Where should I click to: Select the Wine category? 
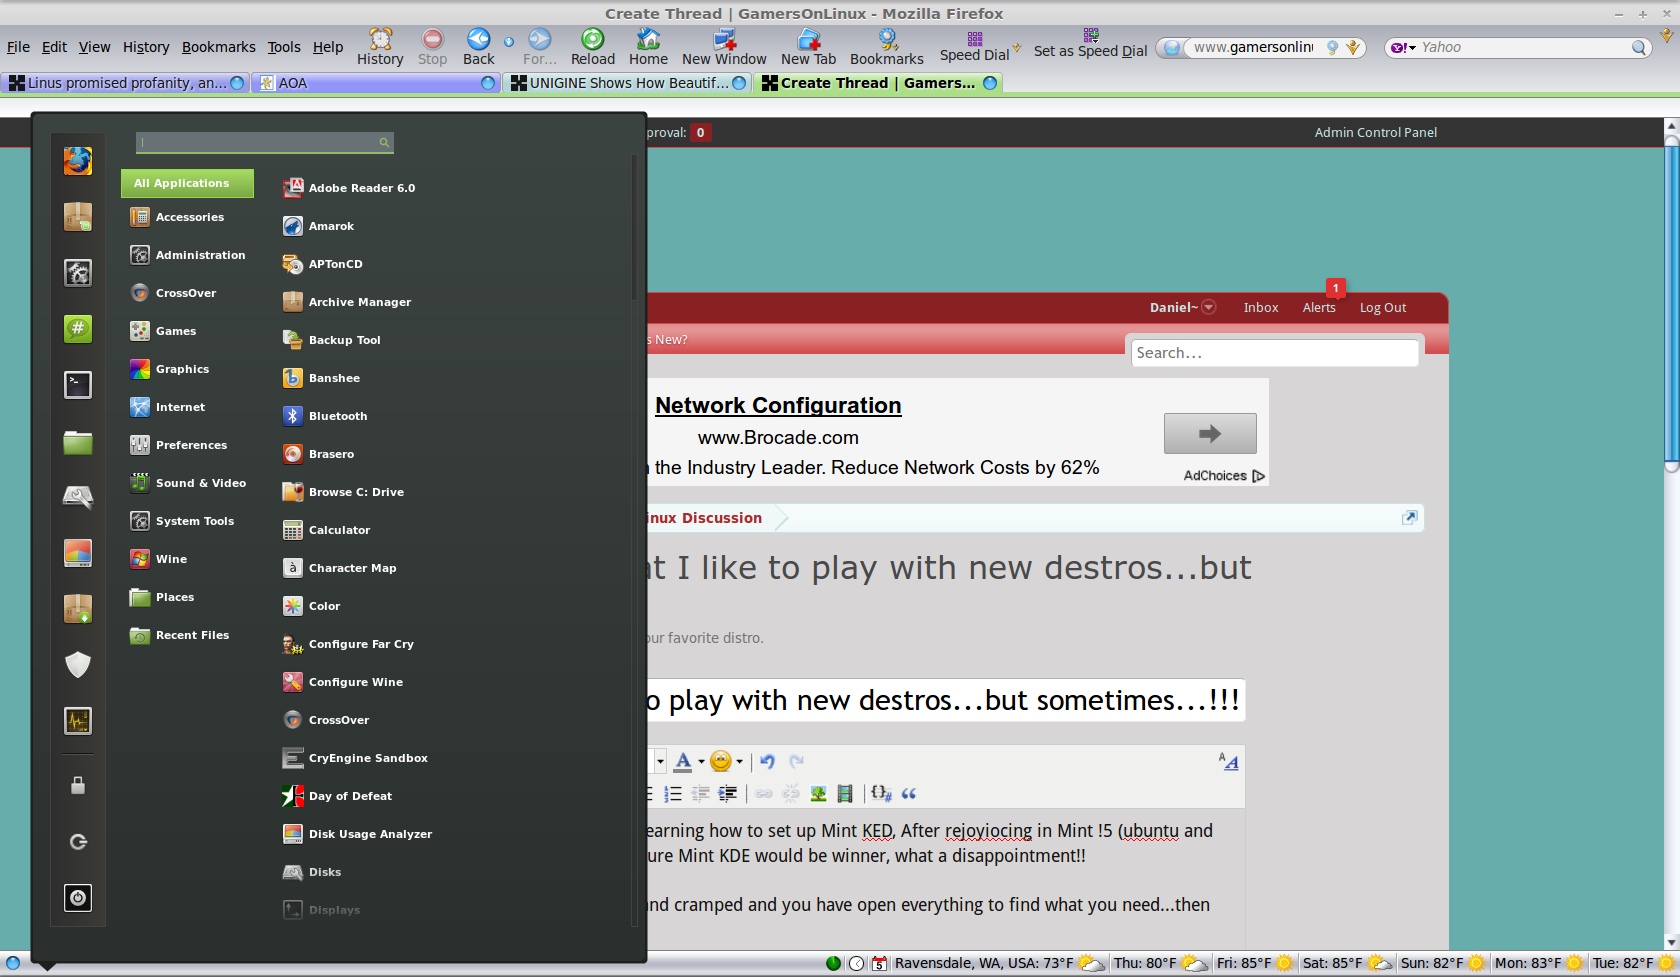coord(159,559)
